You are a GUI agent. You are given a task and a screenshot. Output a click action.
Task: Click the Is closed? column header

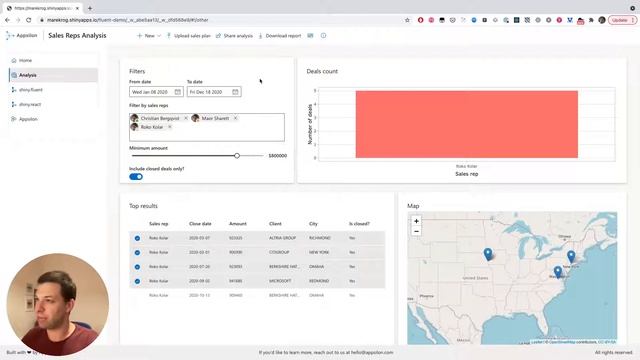click(x=359, y=224)
